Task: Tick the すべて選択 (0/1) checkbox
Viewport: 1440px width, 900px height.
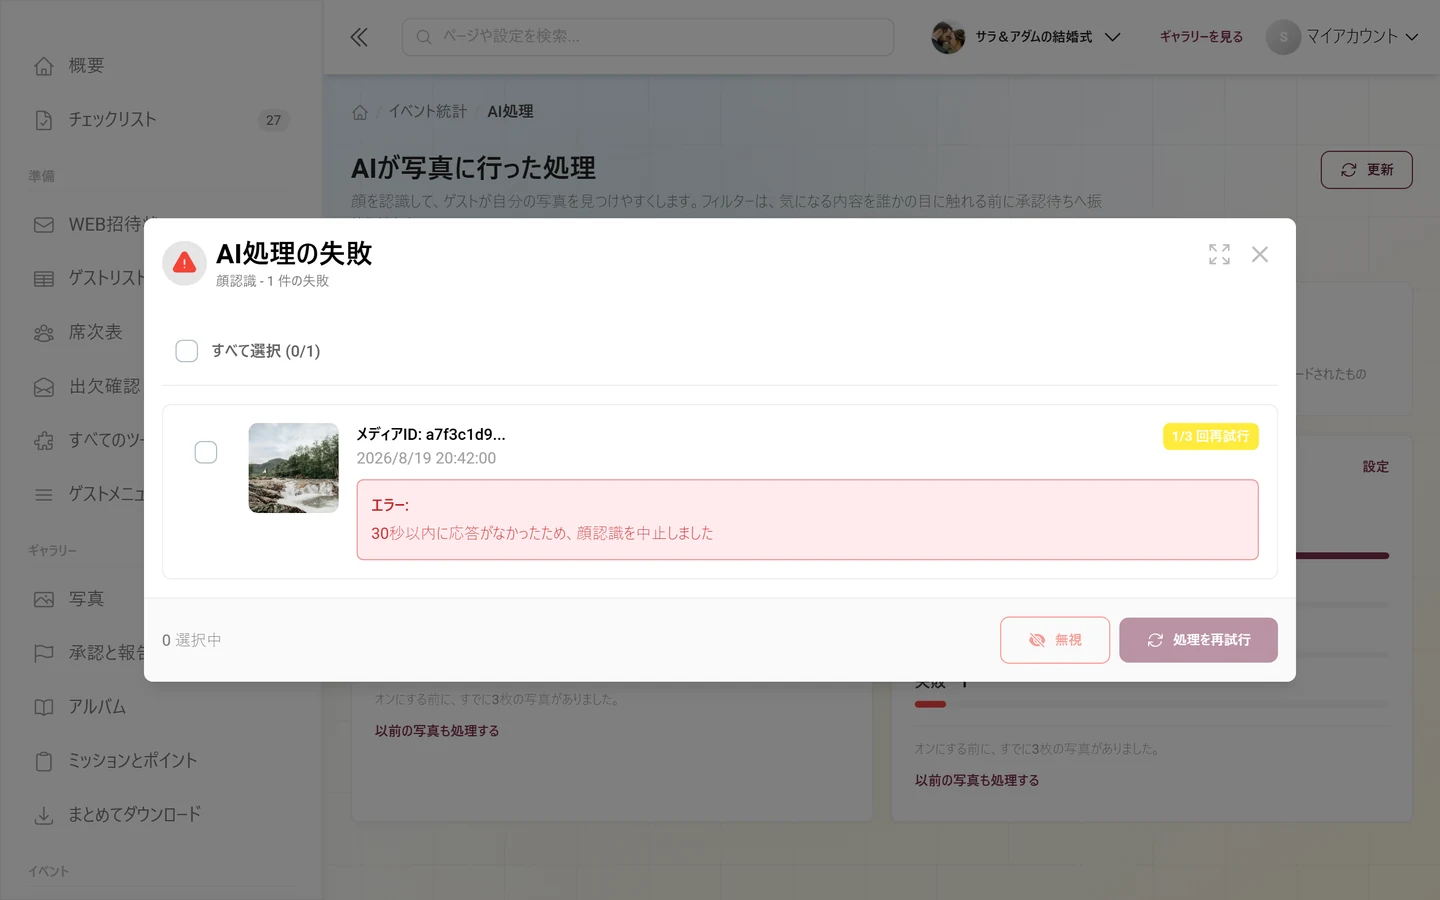Action: (187, 351)
